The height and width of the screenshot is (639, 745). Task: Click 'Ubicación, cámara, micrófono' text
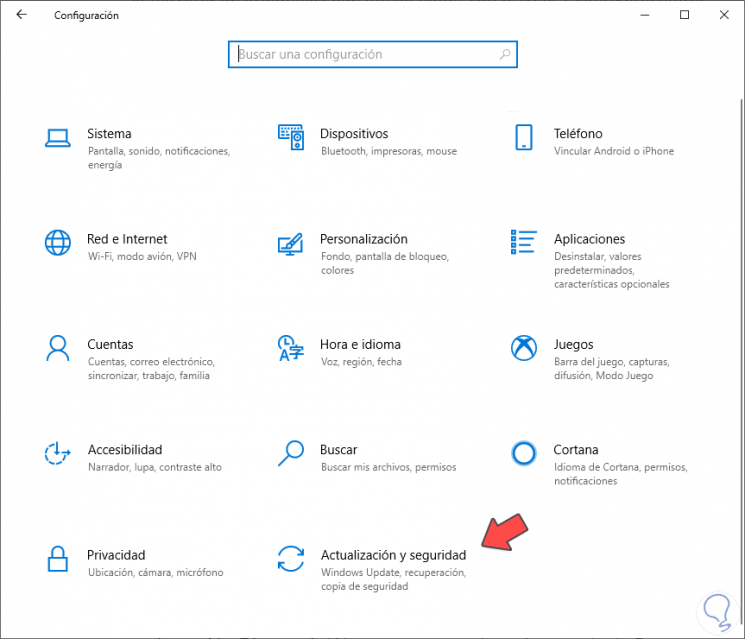point(155,573)
